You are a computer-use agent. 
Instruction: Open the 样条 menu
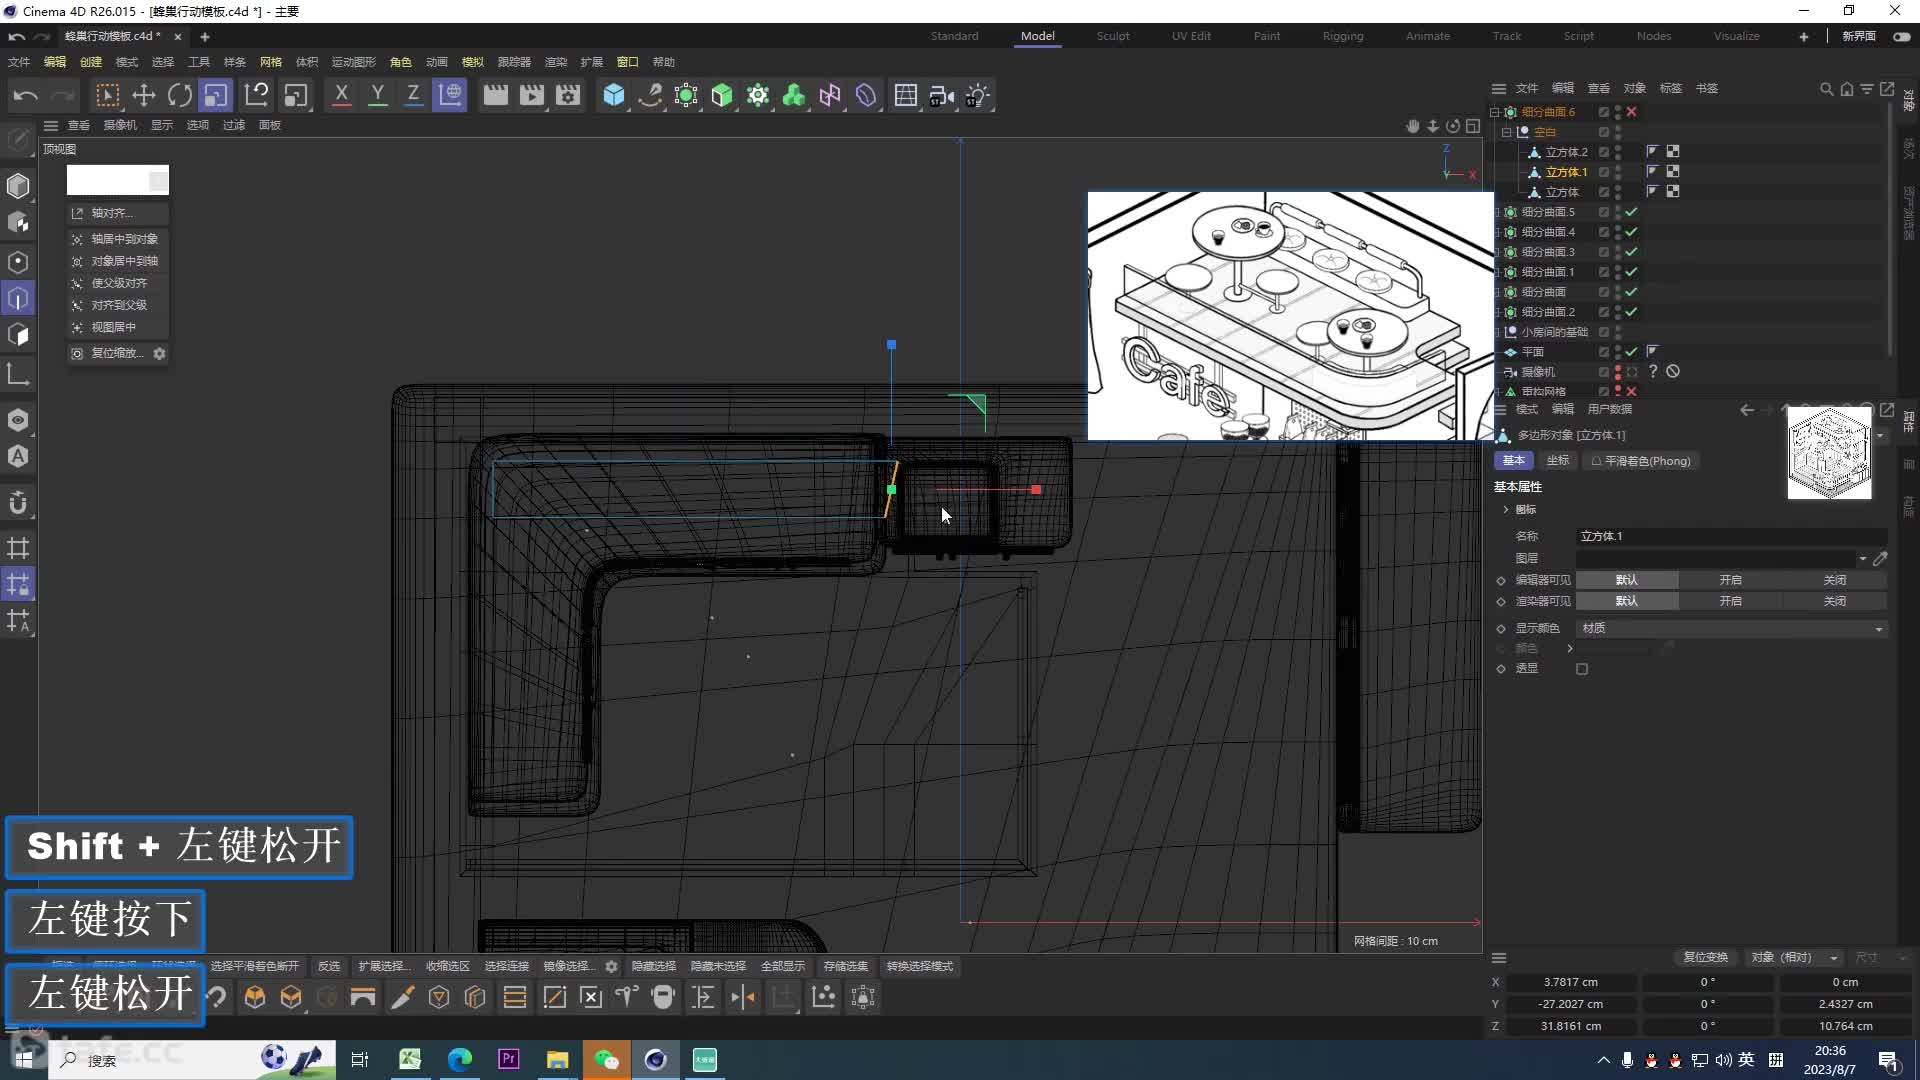point(235,62)
